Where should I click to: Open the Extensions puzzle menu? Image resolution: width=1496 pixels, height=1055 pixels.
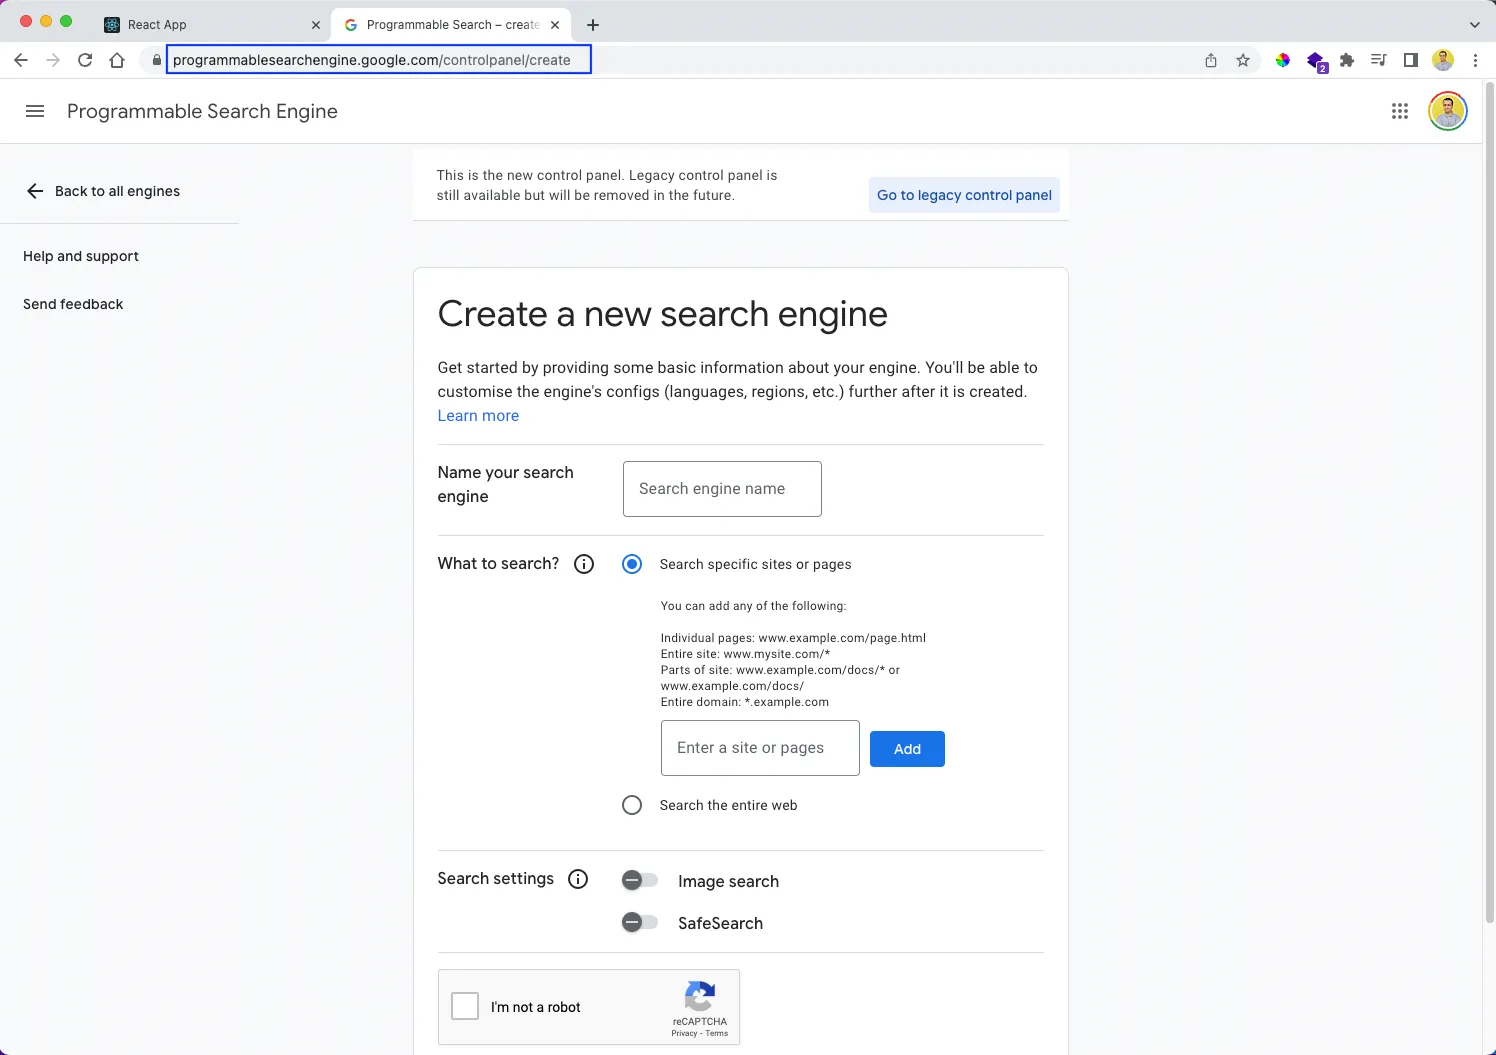pos(1347,60)
